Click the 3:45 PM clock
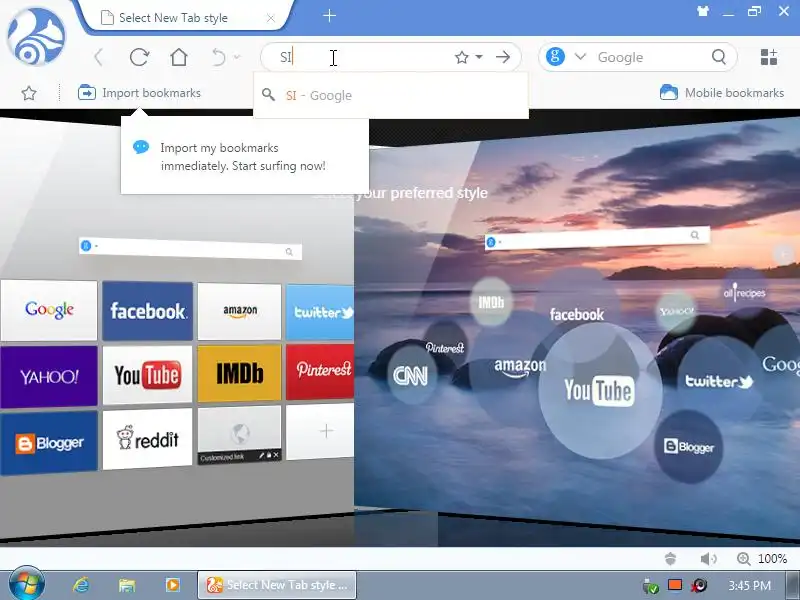 point(749,585)
